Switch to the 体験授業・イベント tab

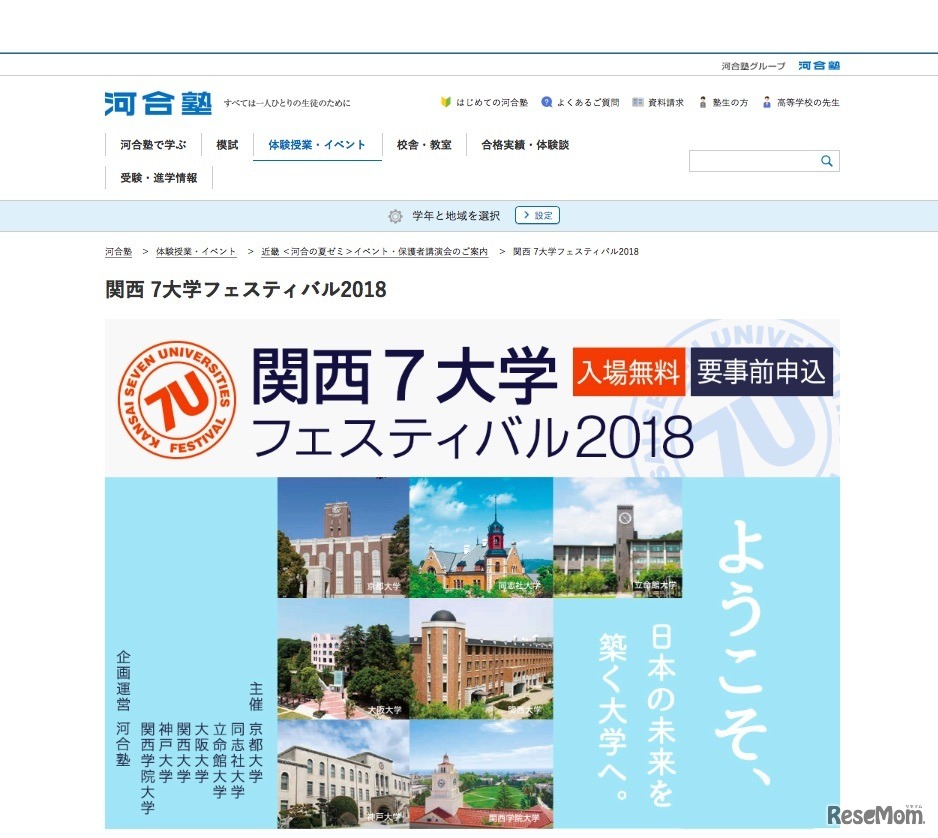point(317,144)
